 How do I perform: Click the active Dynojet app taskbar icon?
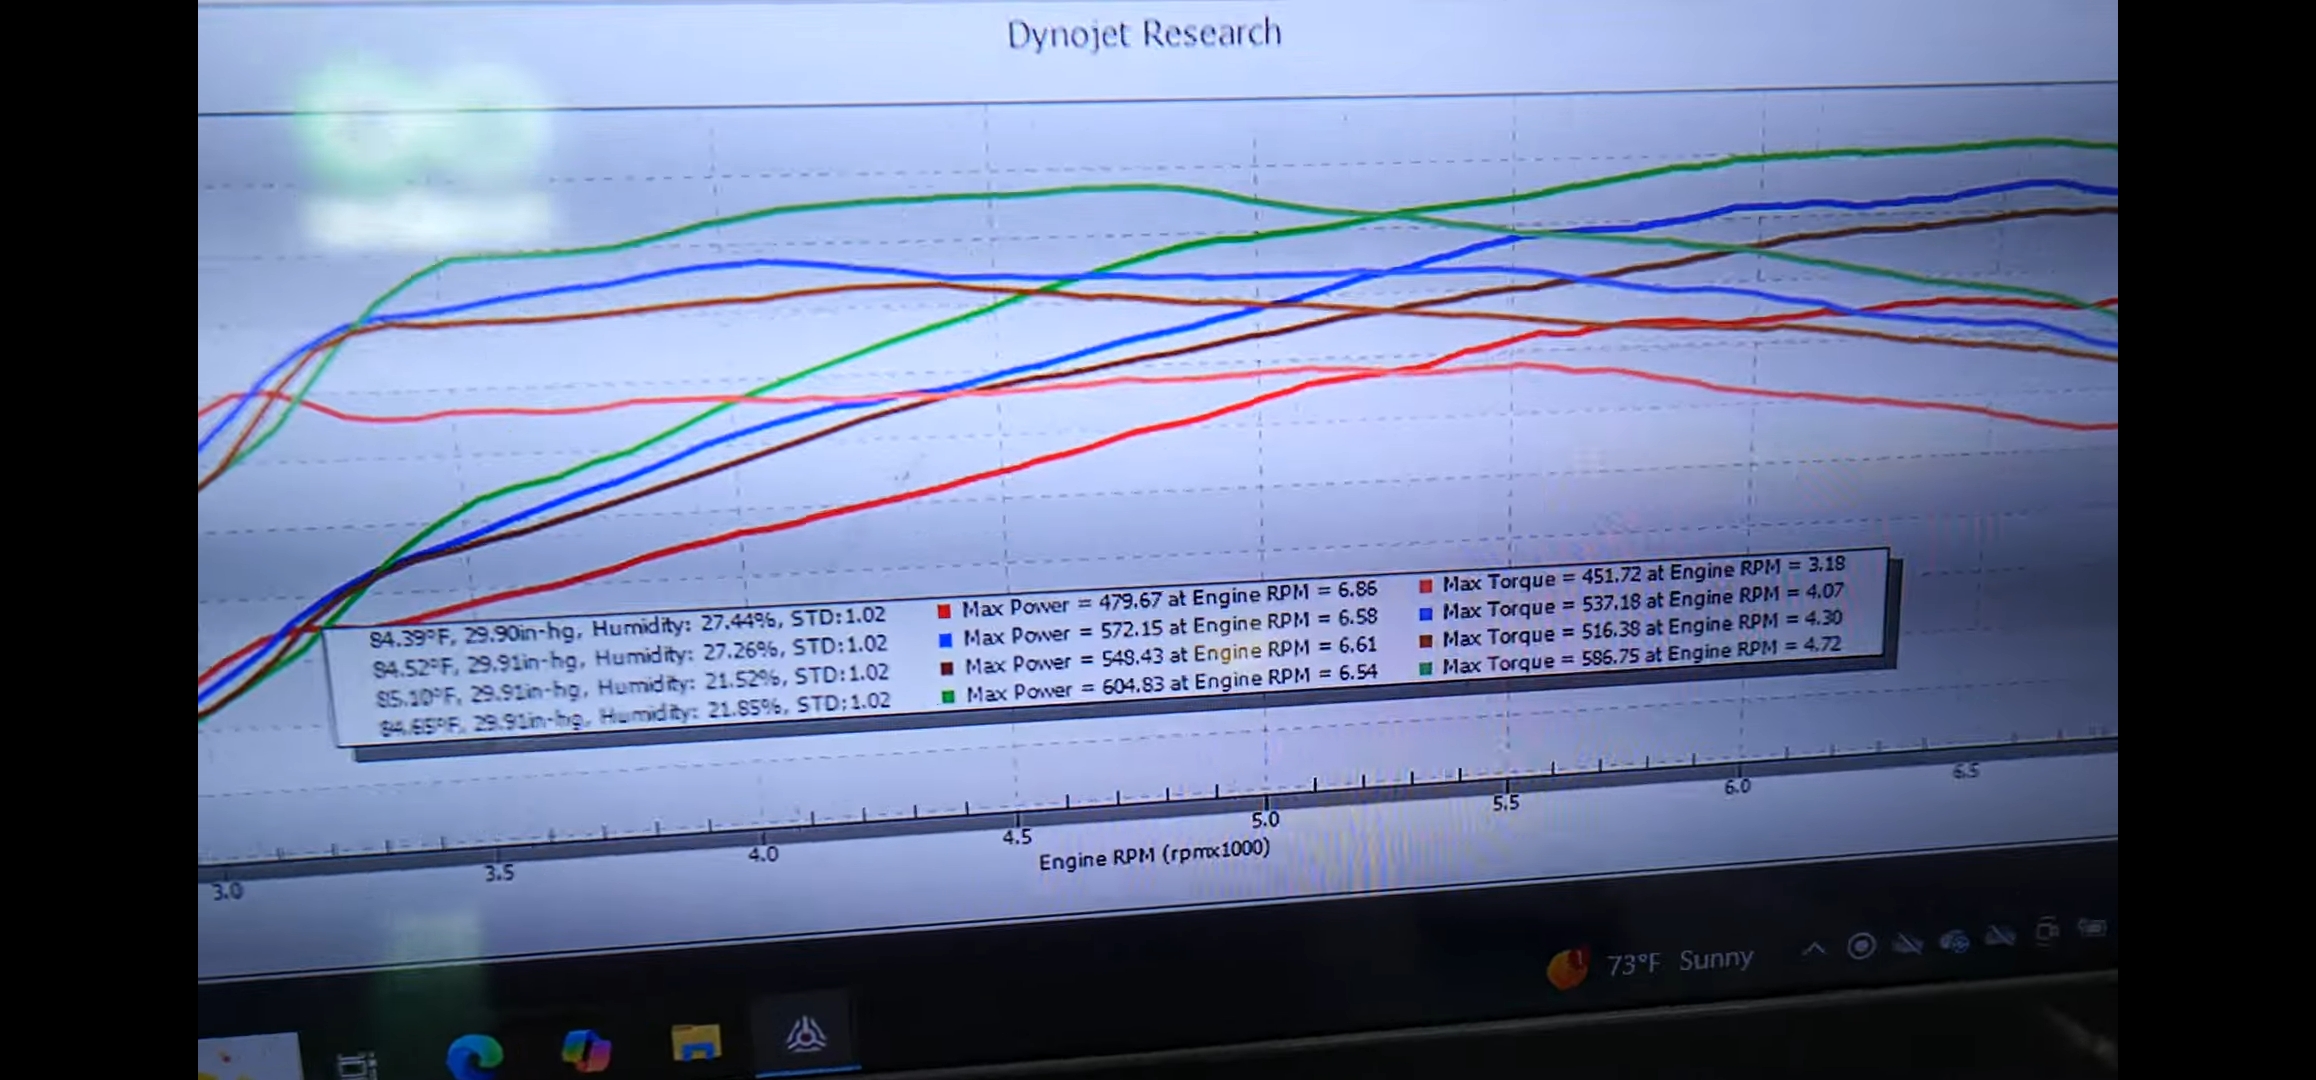pos(805,1034)
